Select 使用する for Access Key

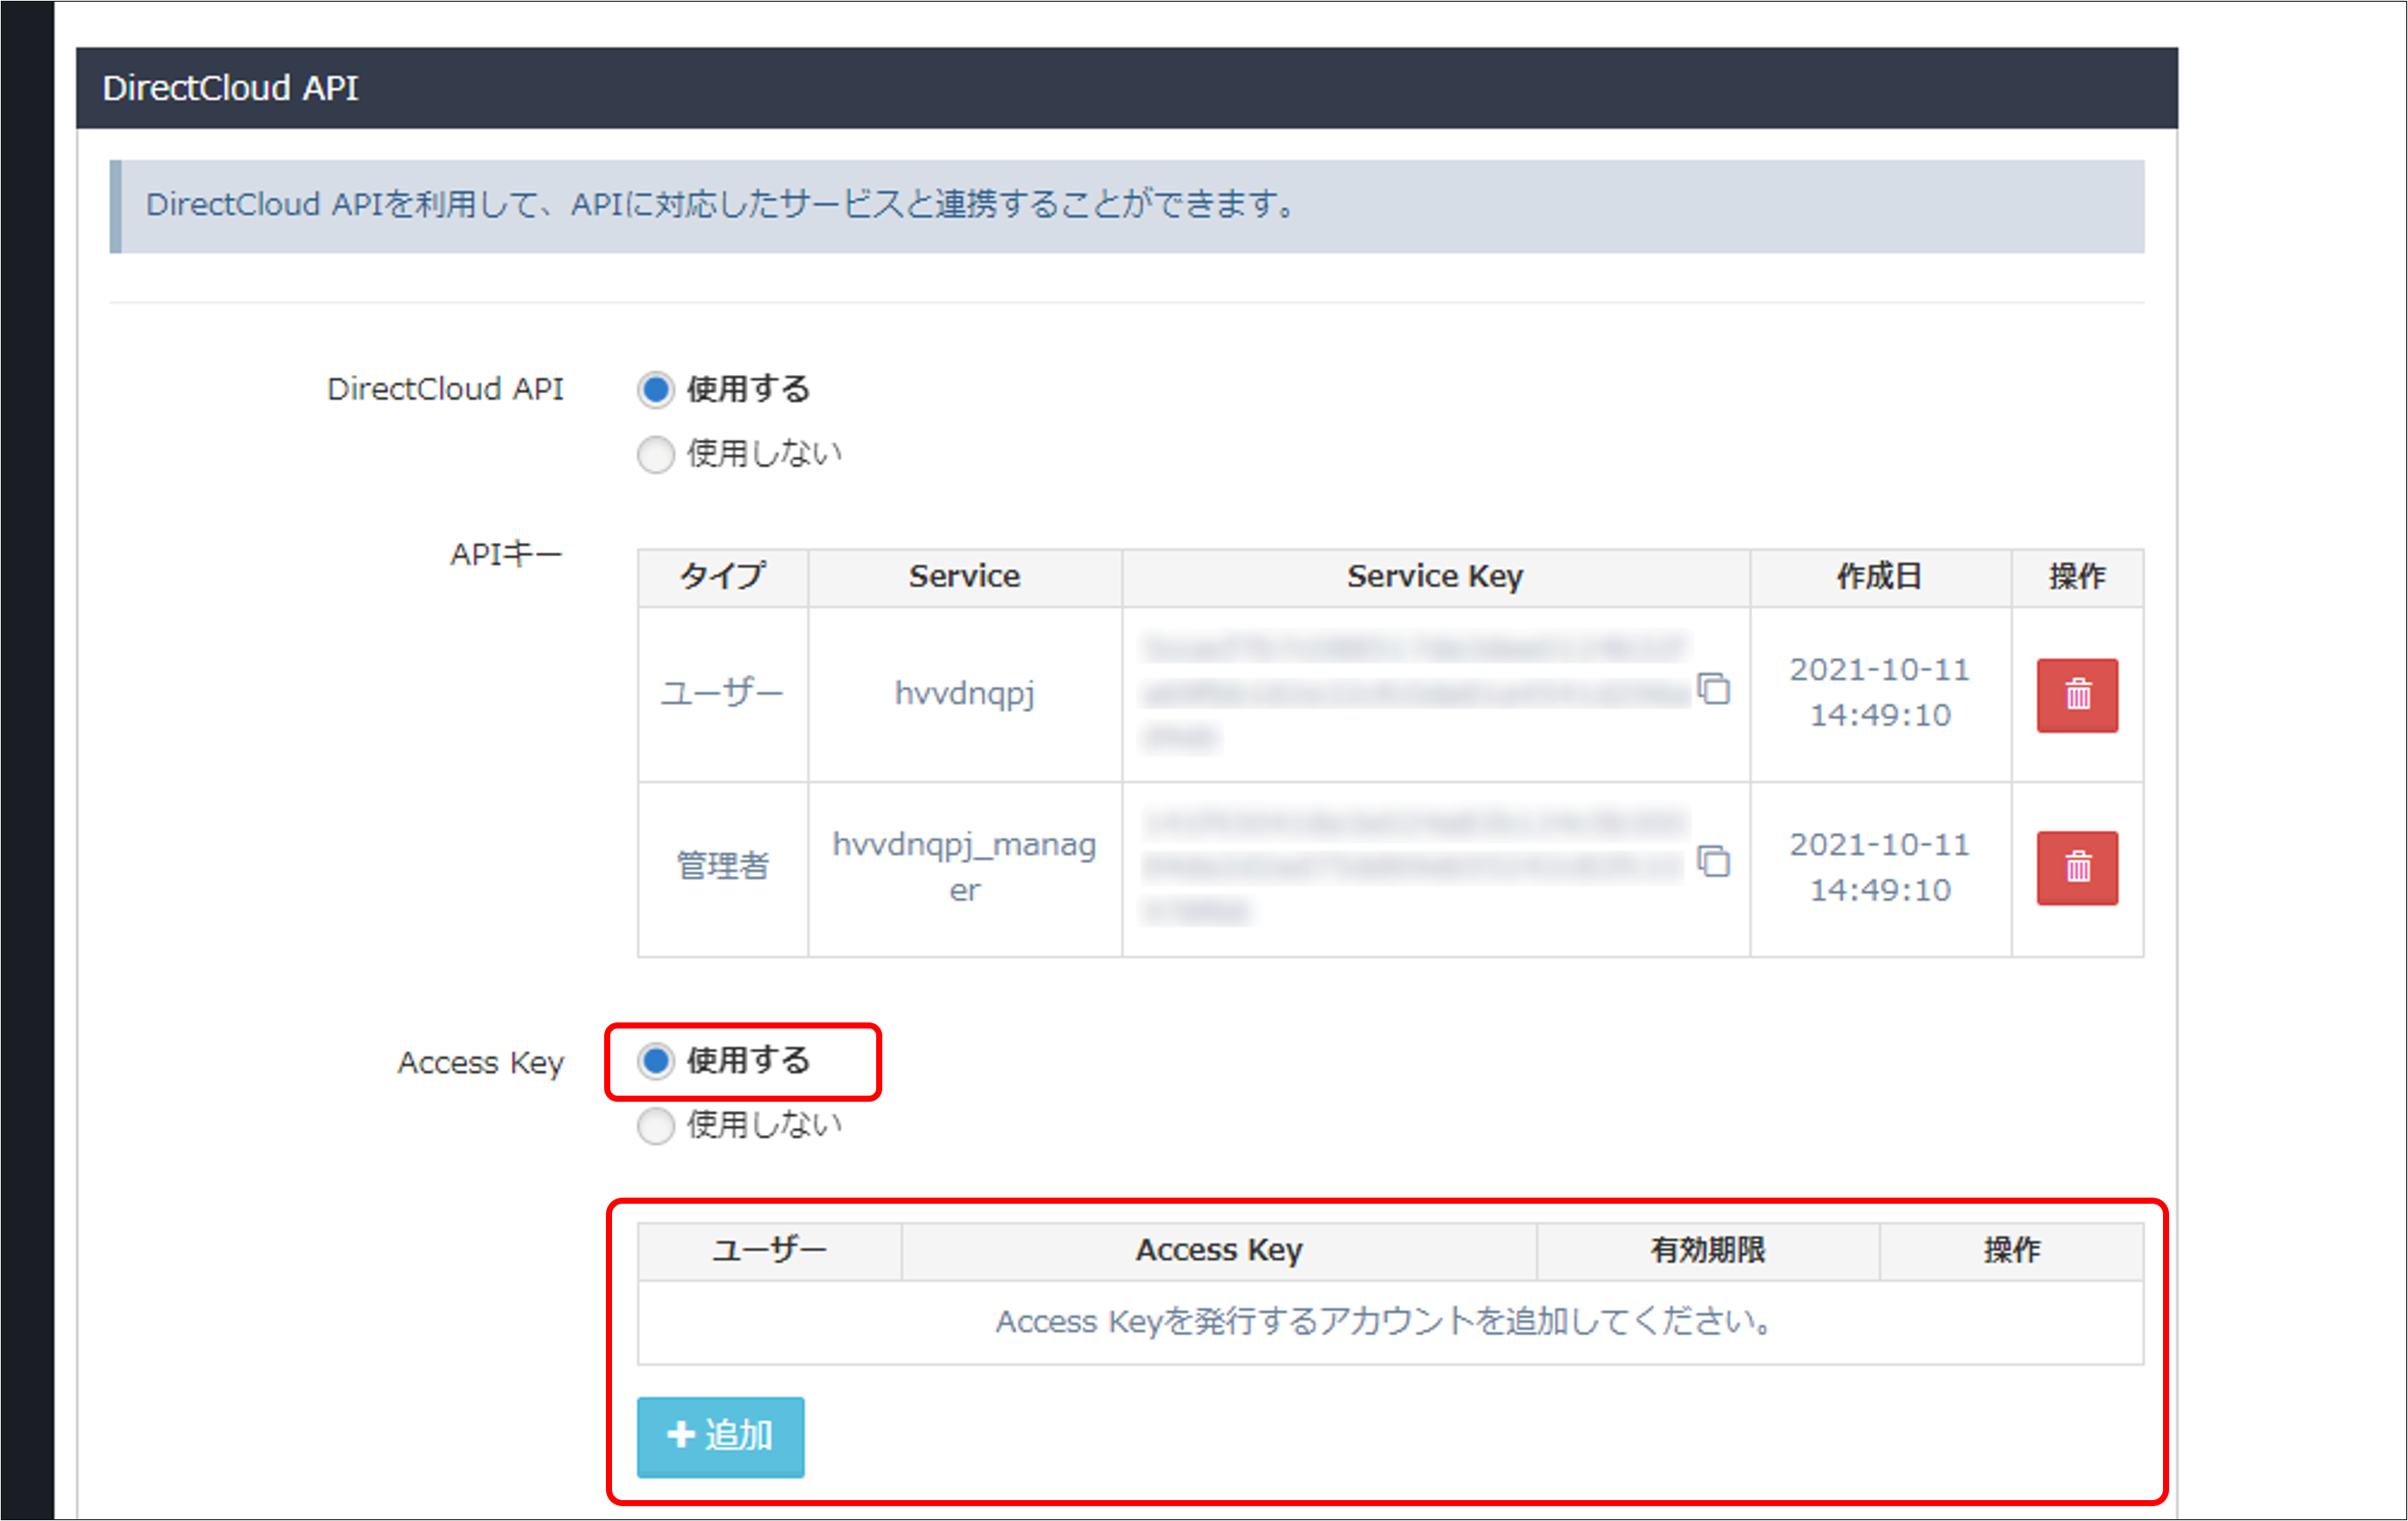pos(656,1063)
